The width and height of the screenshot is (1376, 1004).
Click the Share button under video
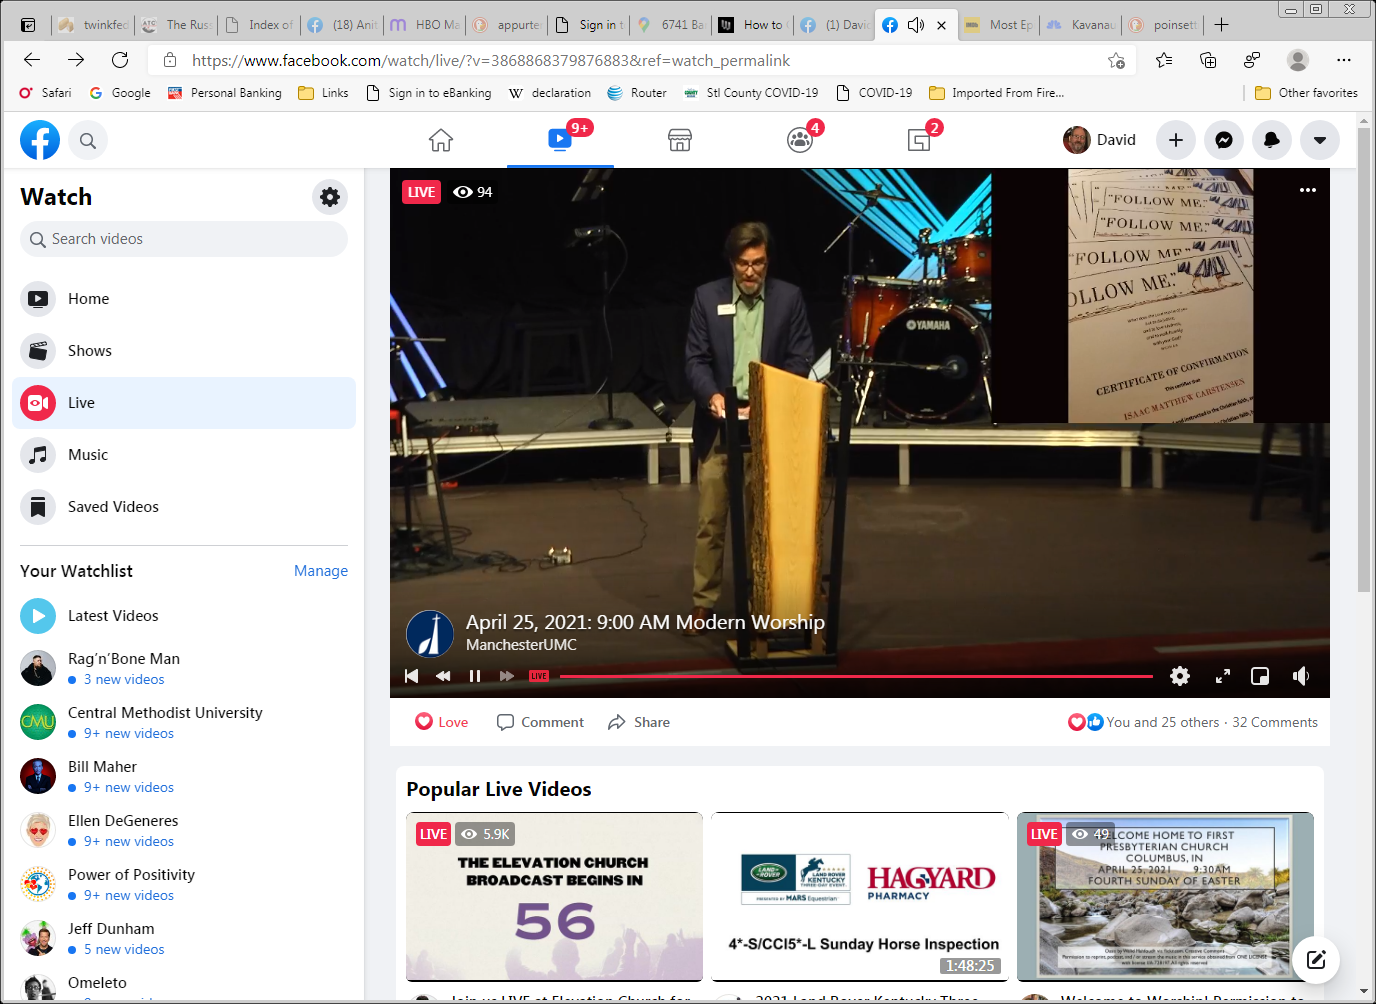point(639,722)
